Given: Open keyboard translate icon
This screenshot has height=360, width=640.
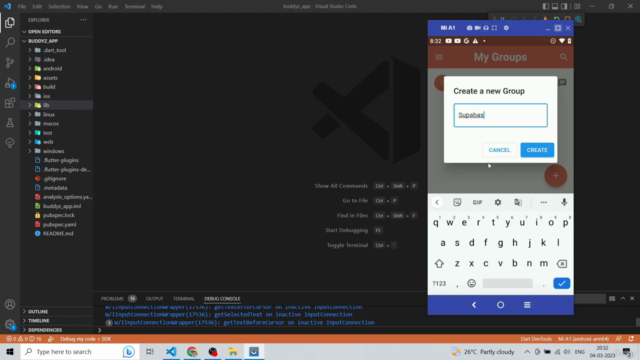Looking at the screenshot, I should pos(518,202).
